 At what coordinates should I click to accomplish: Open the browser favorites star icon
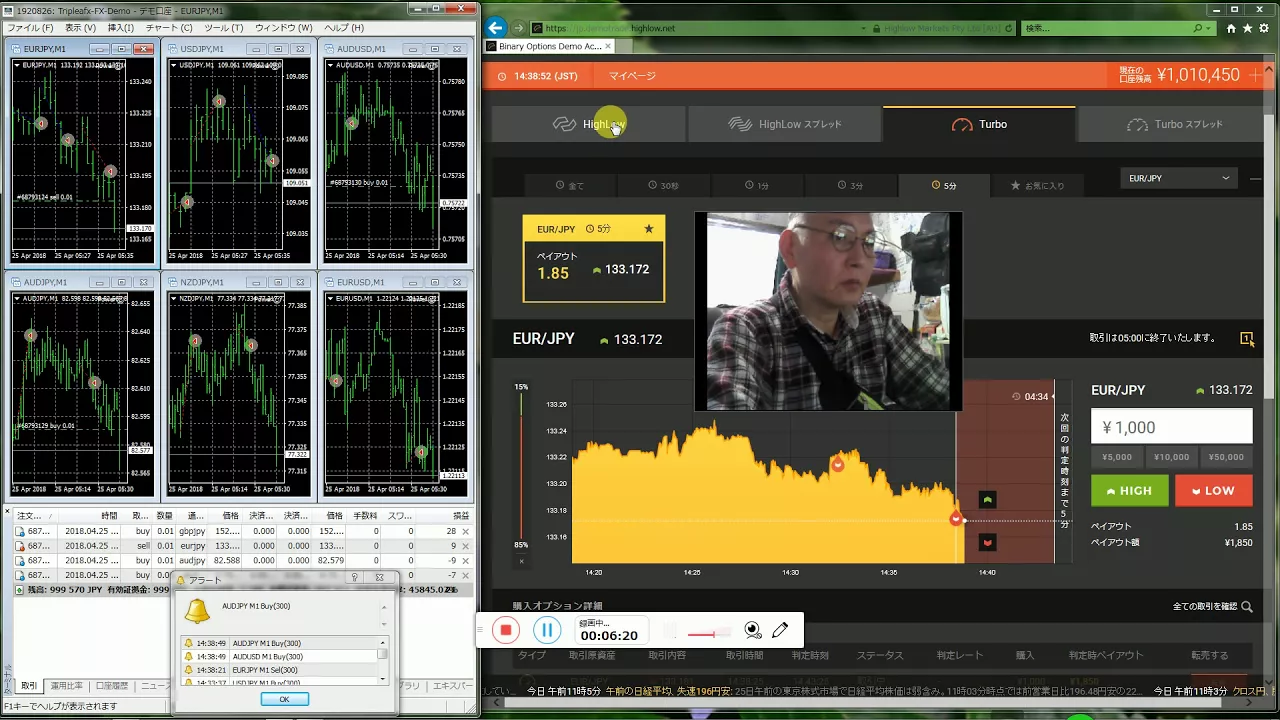(x=1249, y=28)
